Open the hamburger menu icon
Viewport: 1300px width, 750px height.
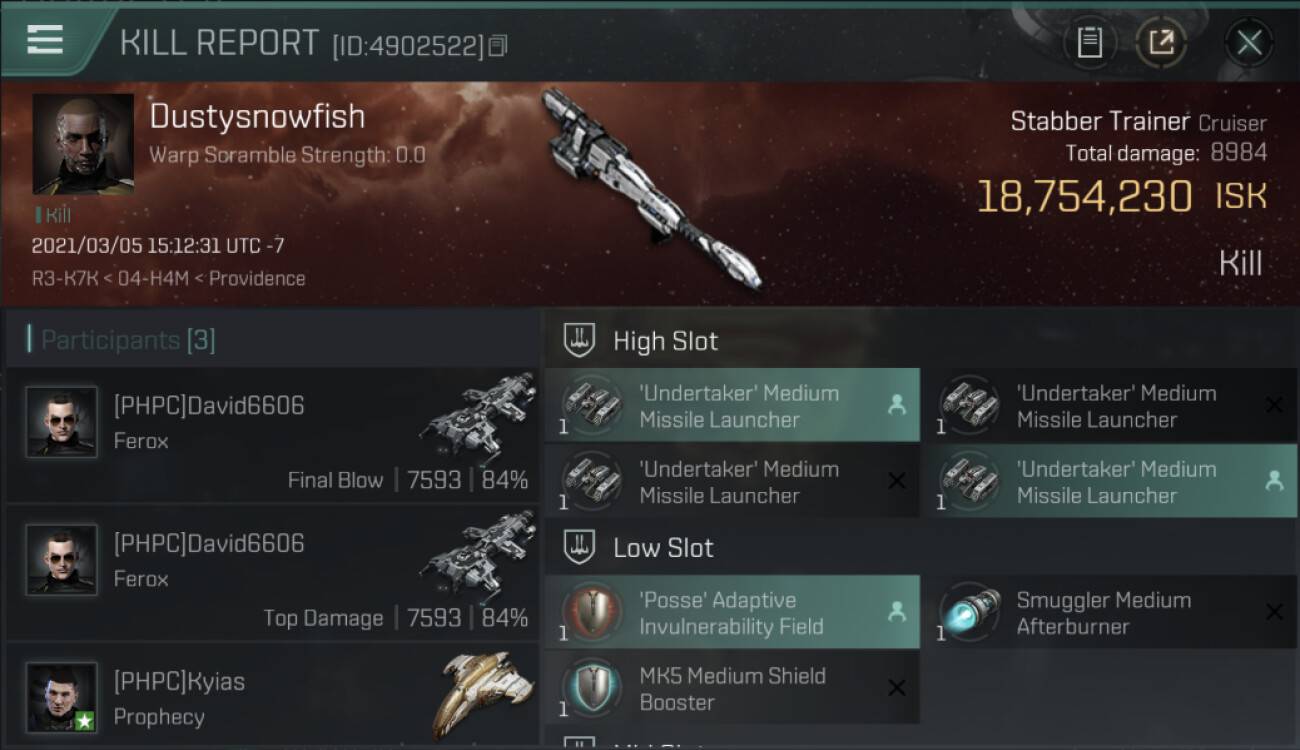tap(45, 40)
